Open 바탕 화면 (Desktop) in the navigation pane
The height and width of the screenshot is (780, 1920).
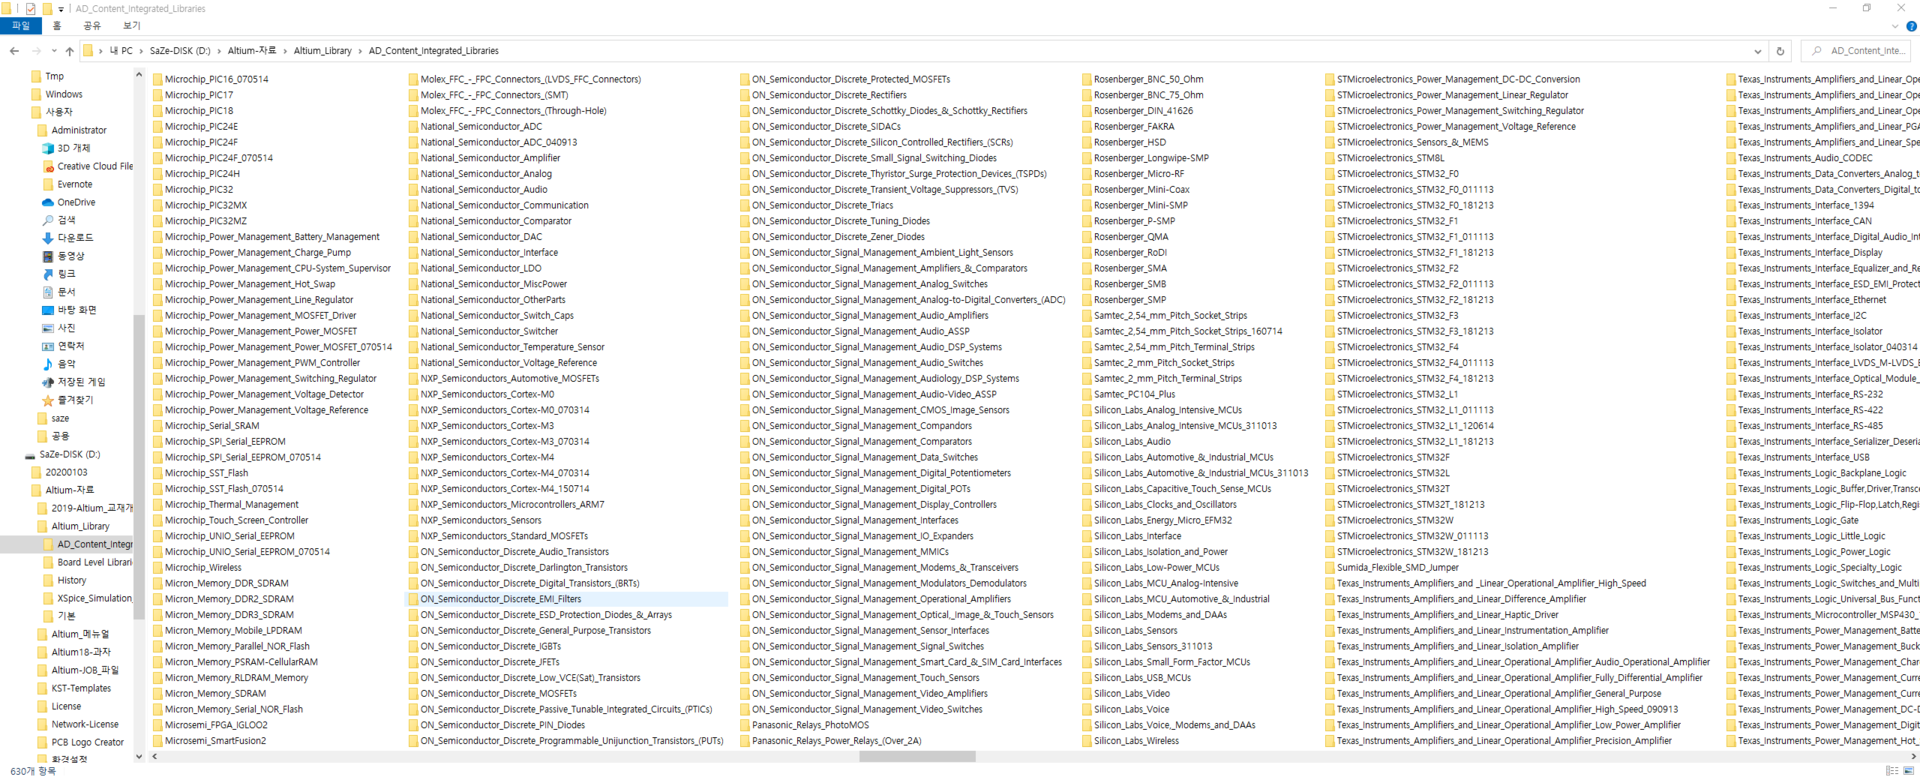pyautogui.click(x=69, y=310)
